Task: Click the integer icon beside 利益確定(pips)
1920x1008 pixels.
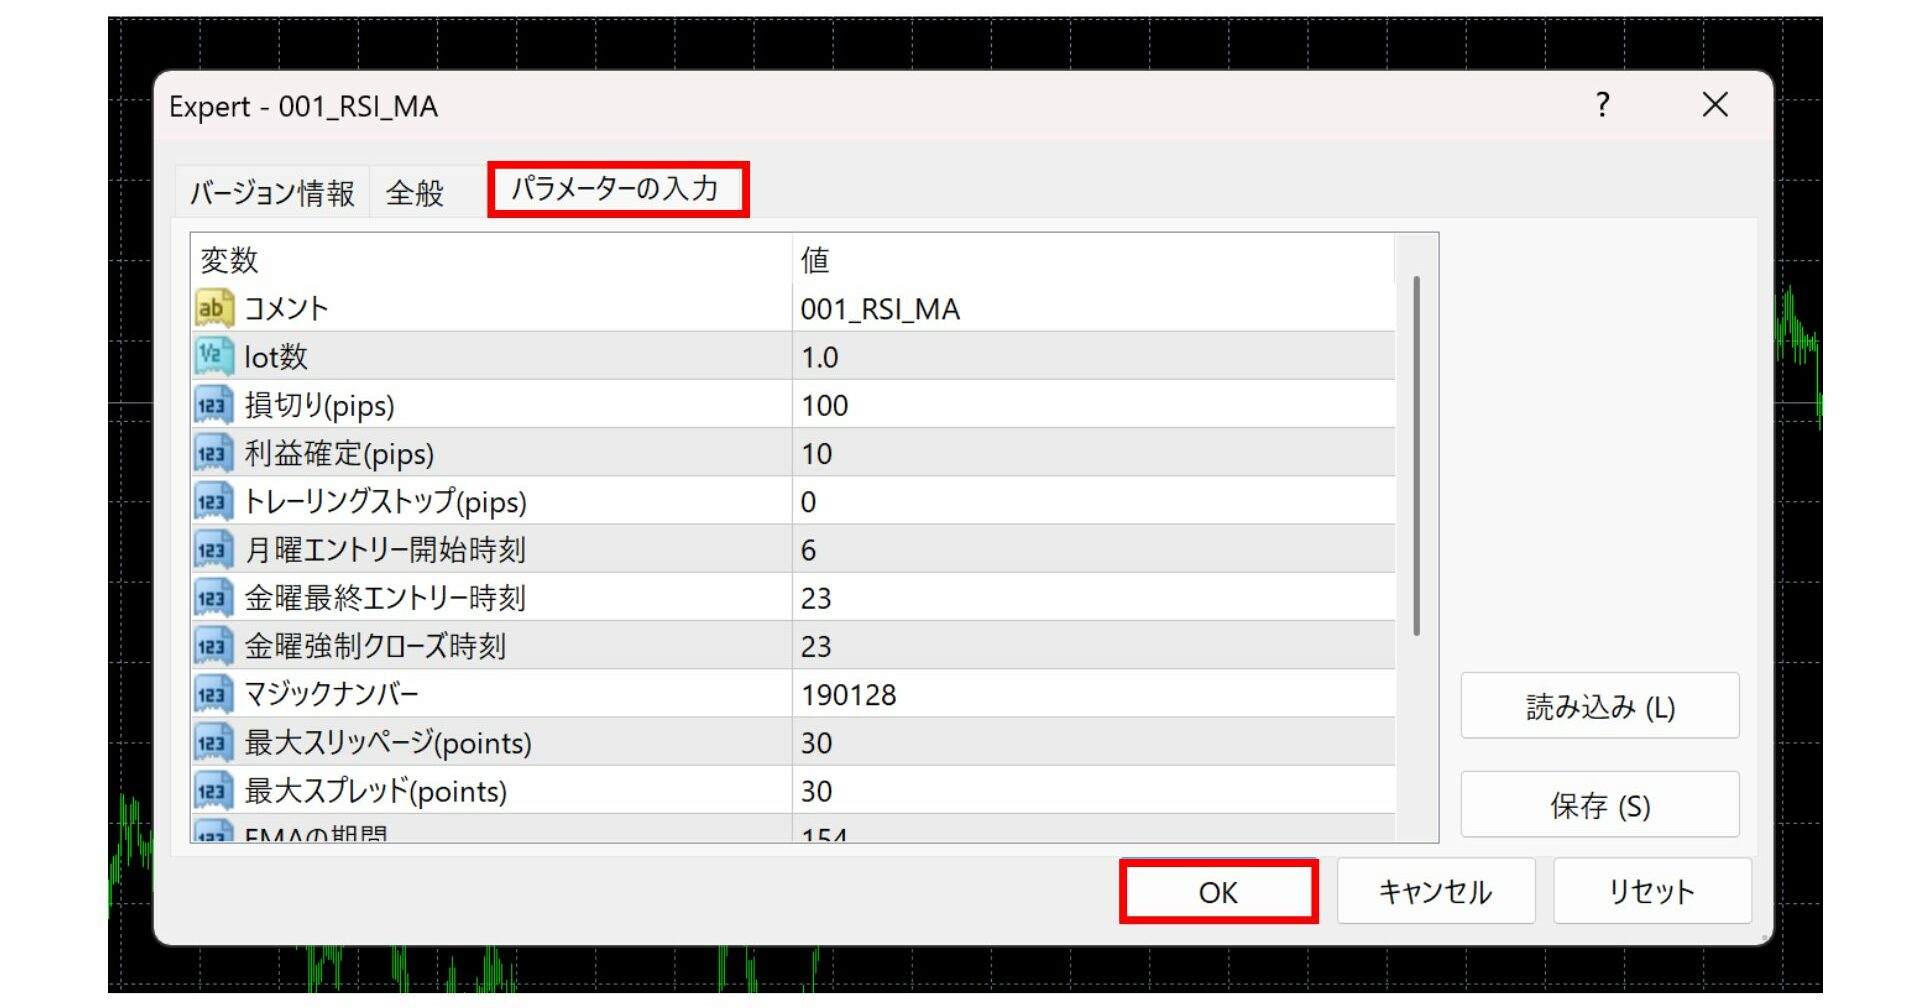Action: [x=213, y=453]
